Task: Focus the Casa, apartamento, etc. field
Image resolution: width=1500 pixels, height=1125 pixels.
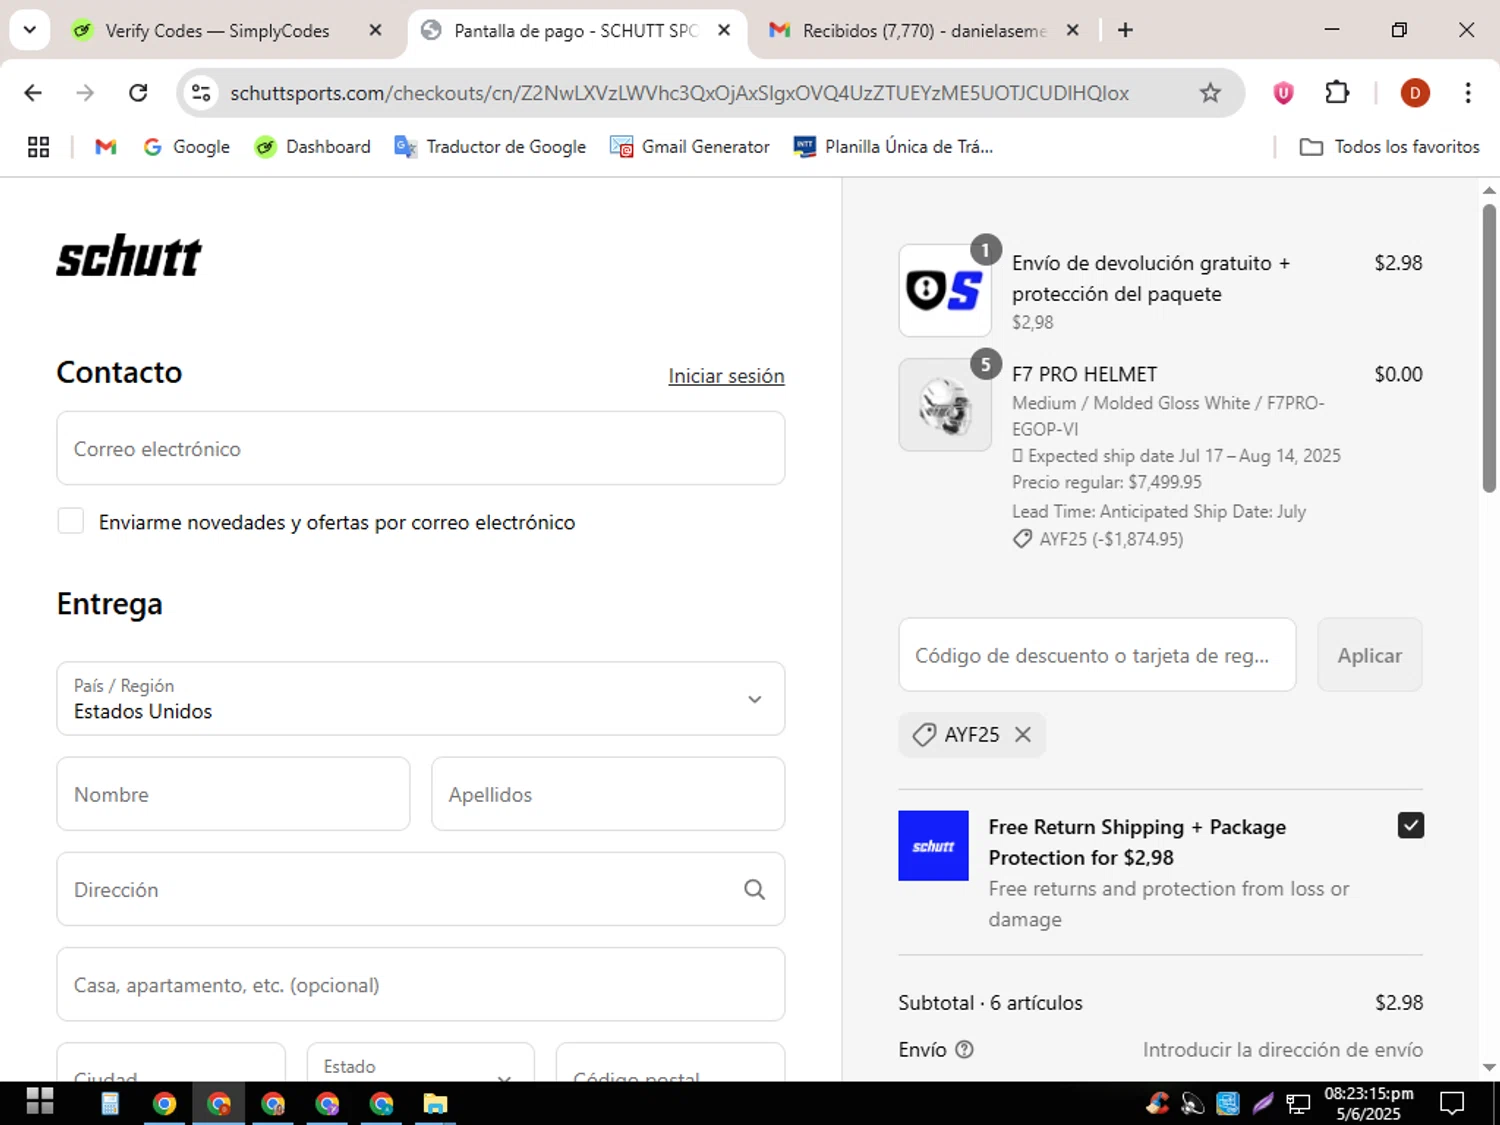Action: pyautogui.click(x=421, y=985)
